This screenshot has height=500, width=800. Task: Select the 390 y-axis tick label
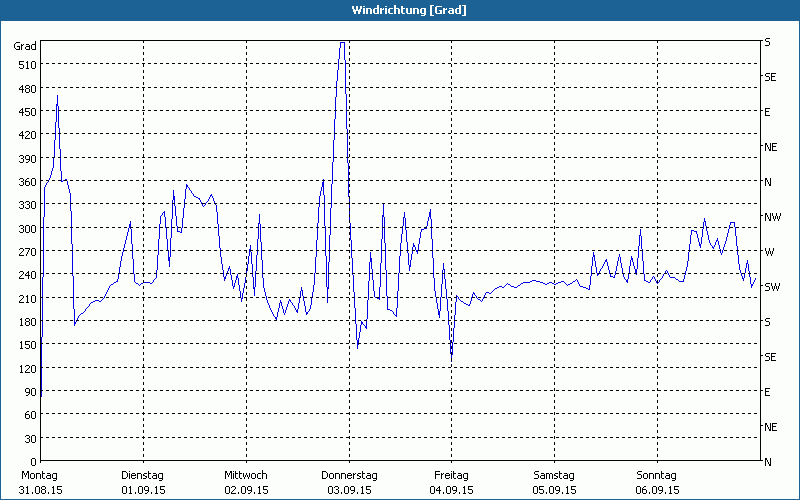pos(27,159)
